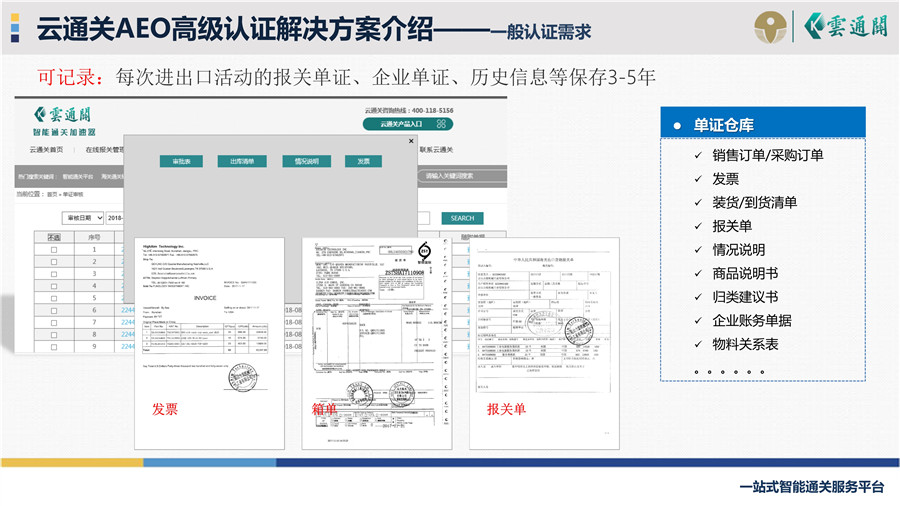Expand the 审核日期 dropdown

pos(83,218)
